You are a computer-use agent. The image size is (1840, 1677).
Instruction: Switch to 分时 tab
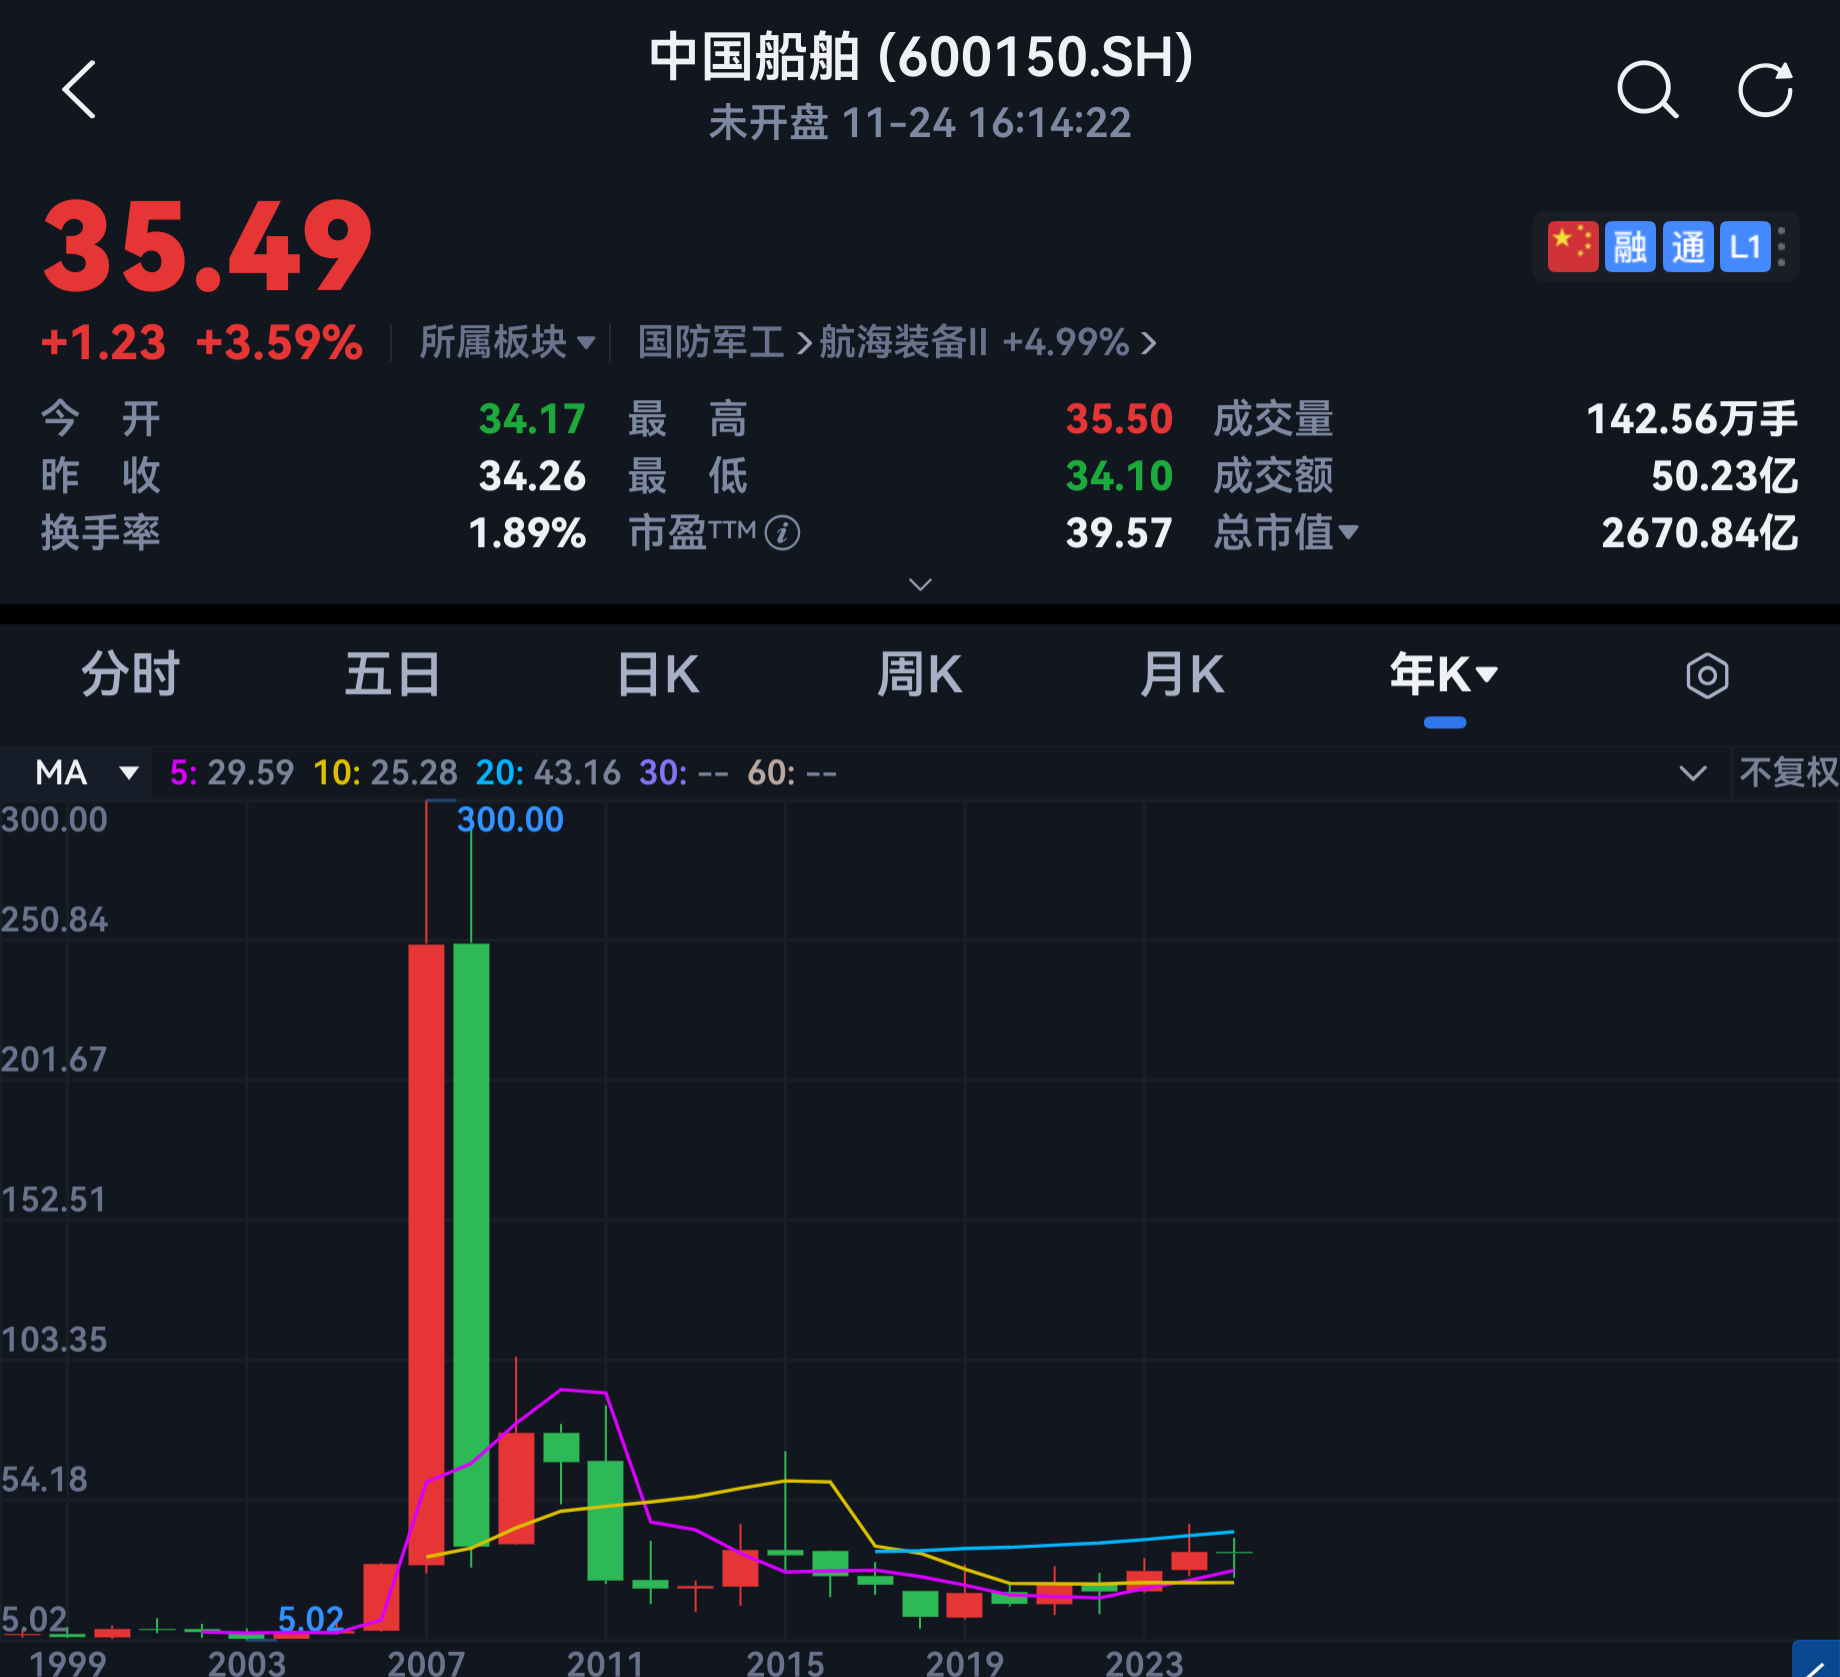click(131, 675)
